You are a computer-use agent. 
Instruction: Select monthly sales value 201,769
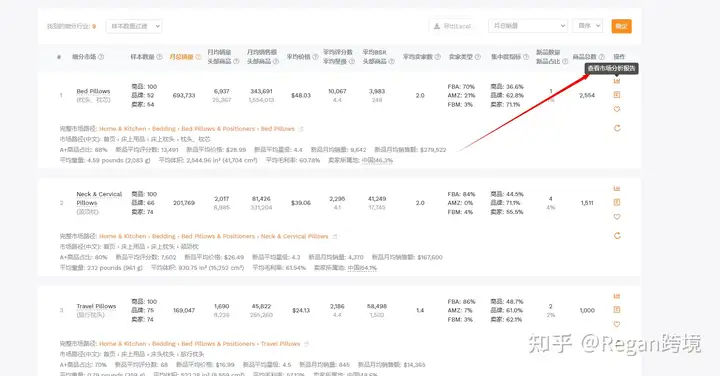(184, 203)
